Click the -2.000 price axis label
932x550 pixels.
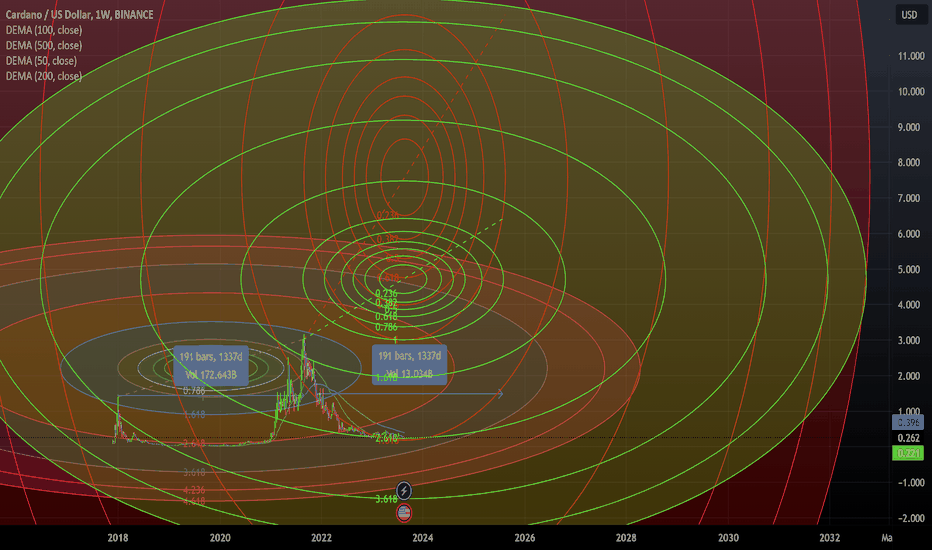pos(910,518)
